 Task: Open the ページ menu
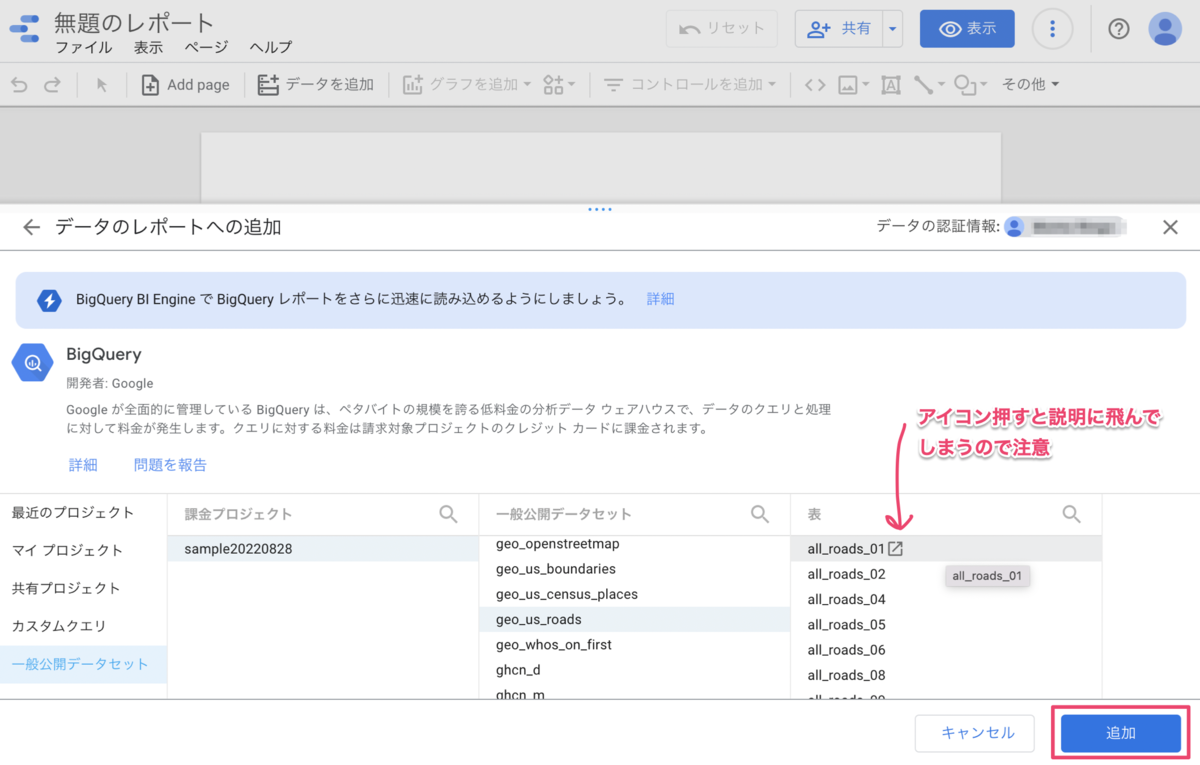pos(206,47)
